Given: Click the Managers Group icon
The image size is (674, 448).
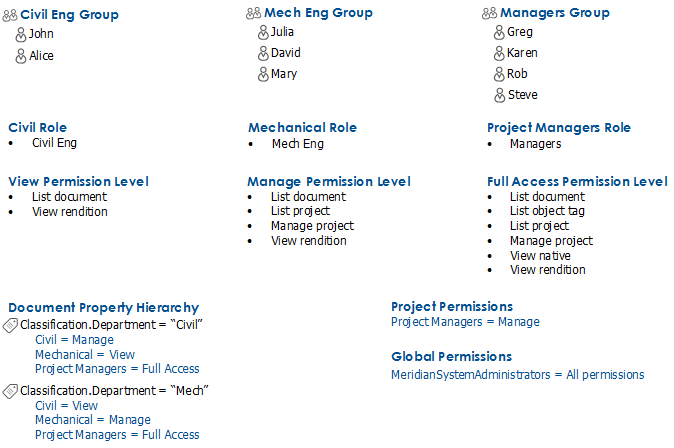Looking at the screenshot, I should click(x=490, y=14).
